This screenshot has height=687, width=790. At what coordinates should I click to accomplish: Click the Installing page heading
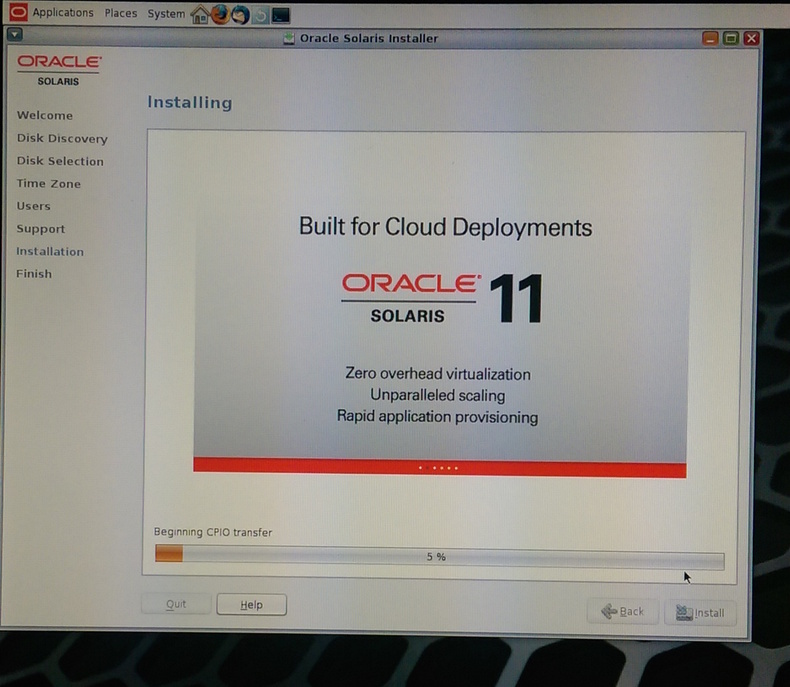point(189,102)
